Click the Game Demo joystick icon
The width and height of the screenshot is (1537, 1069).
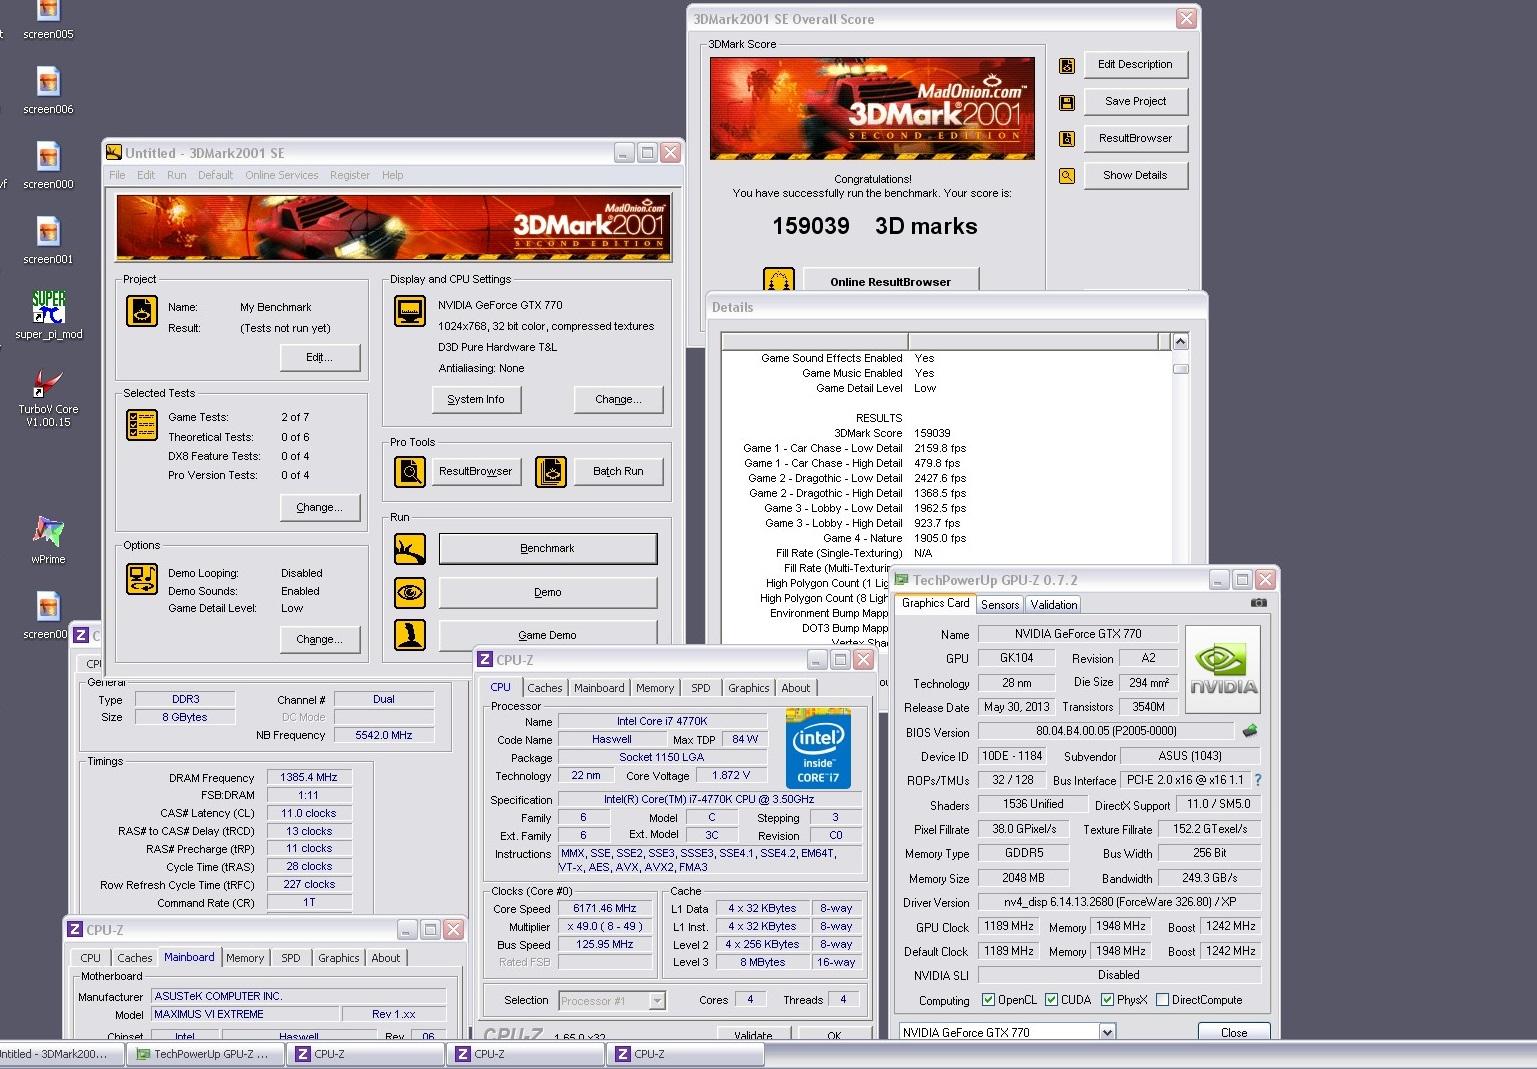pyautogui.click(x=409, y=634)
